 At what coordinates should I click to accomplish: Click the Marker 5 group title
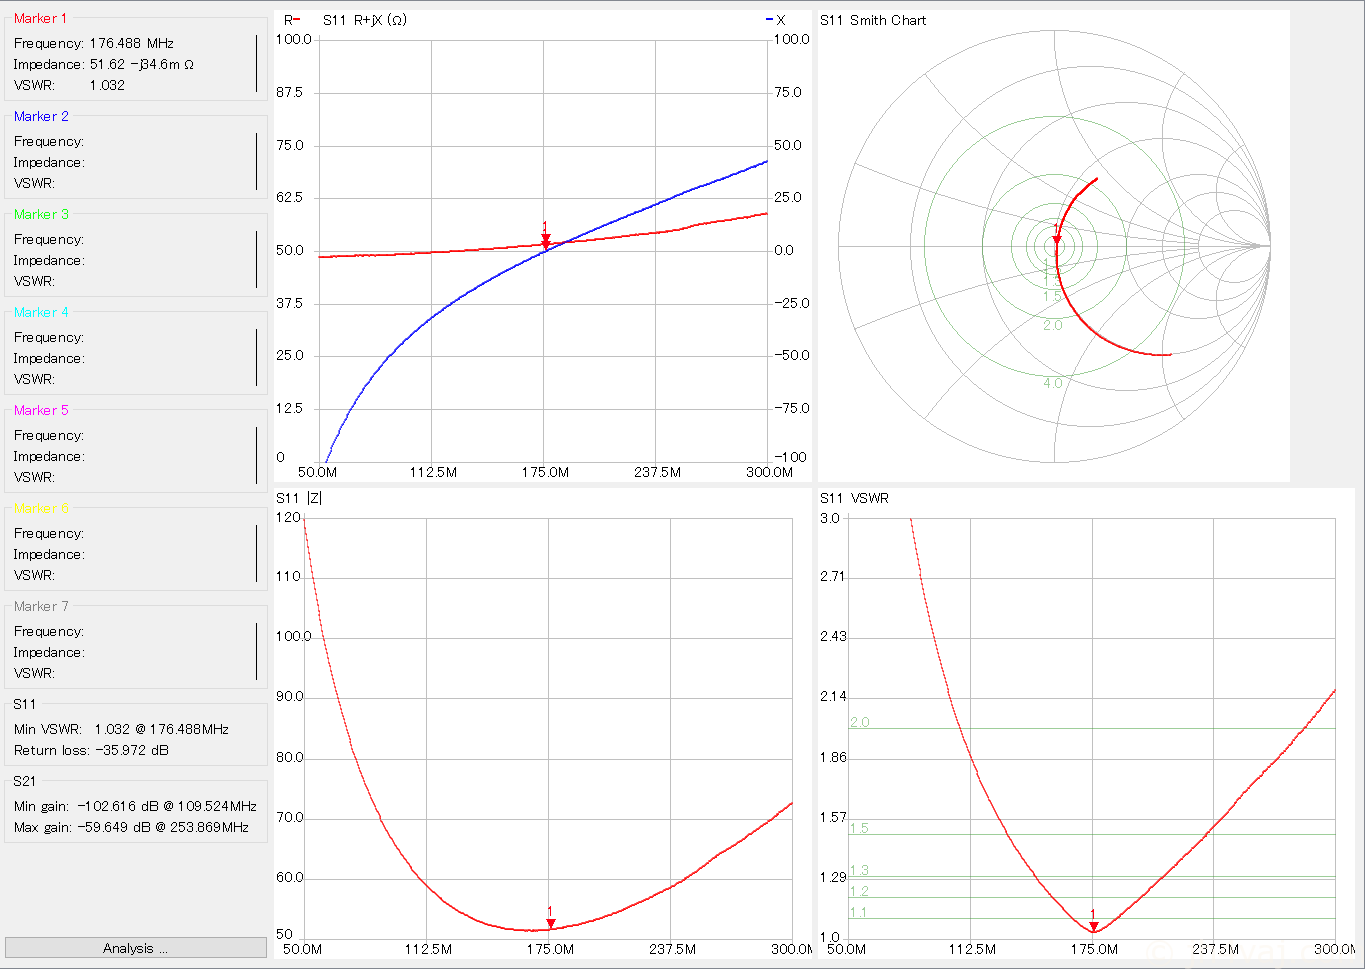[41, 410]
